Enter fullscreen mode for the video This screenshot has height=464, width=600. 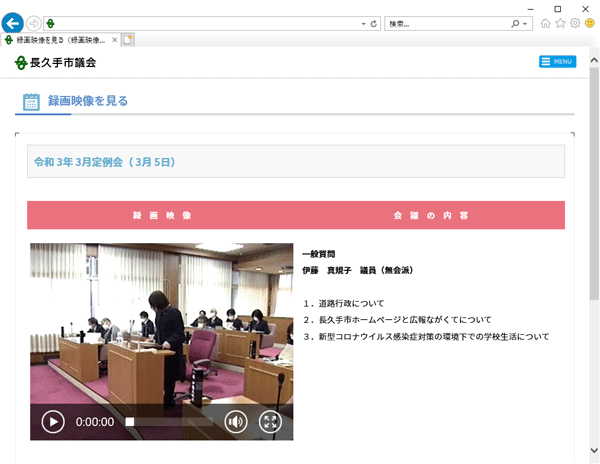tap(270, 421)
